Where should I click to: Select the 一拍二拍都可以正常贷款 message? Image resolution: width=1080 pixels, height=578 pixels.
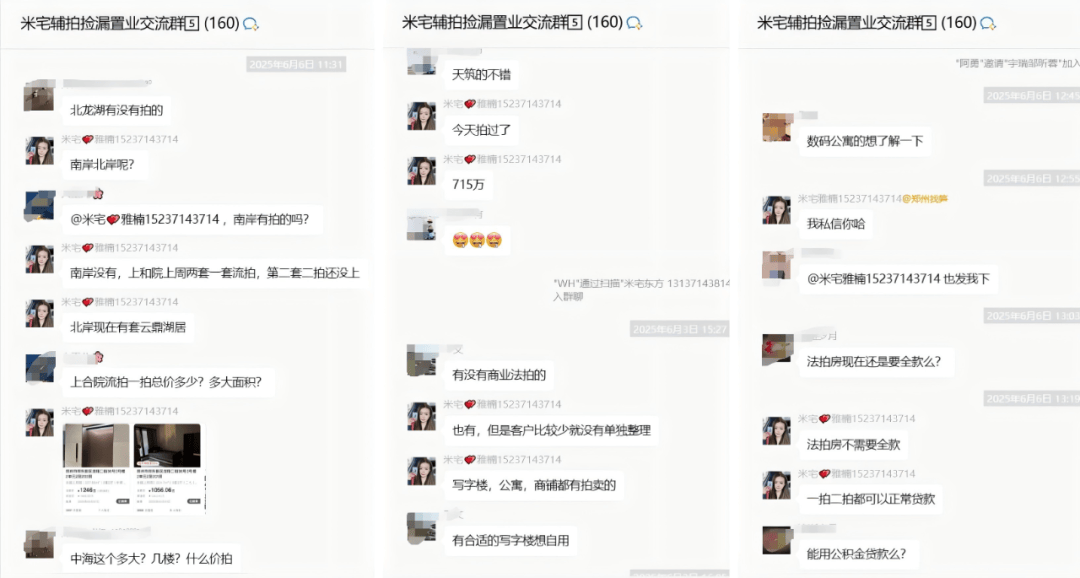tap(871, 499)
